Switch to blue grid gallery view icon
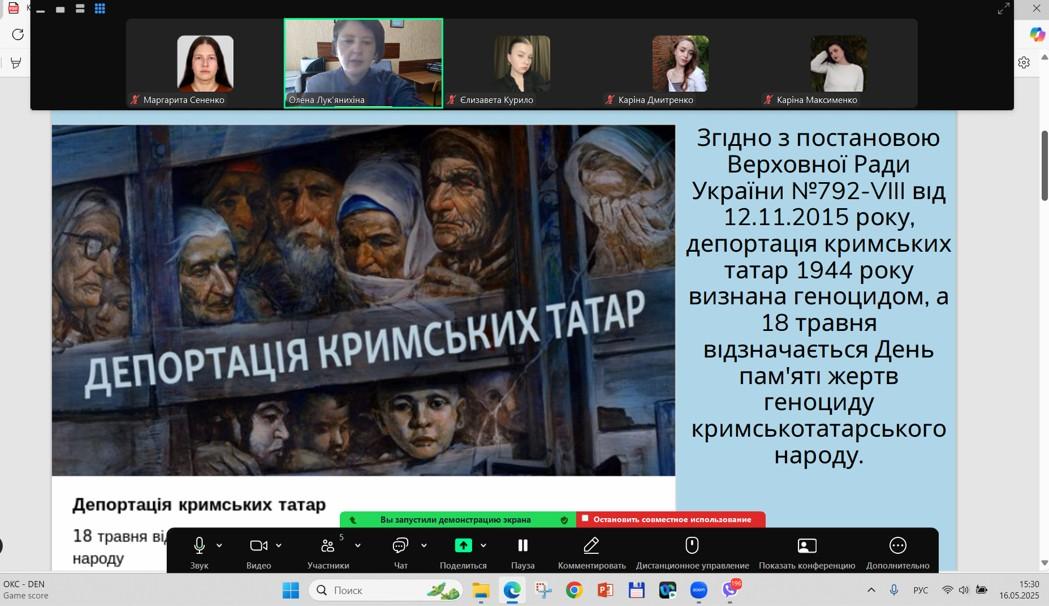Screen dimensions: 1049x606 click(100, 9)
